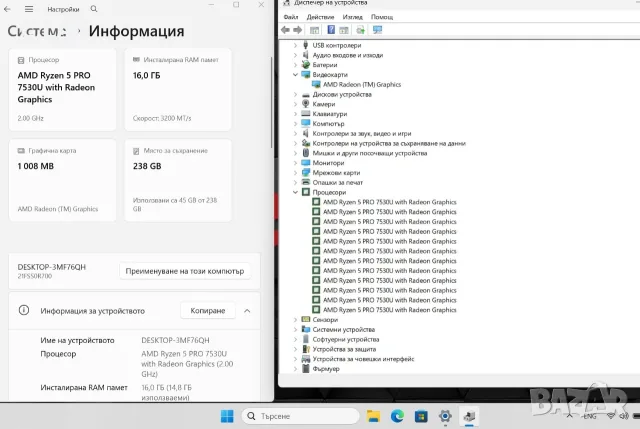Click the Графична карта card
640x429 pixels.
62,180
